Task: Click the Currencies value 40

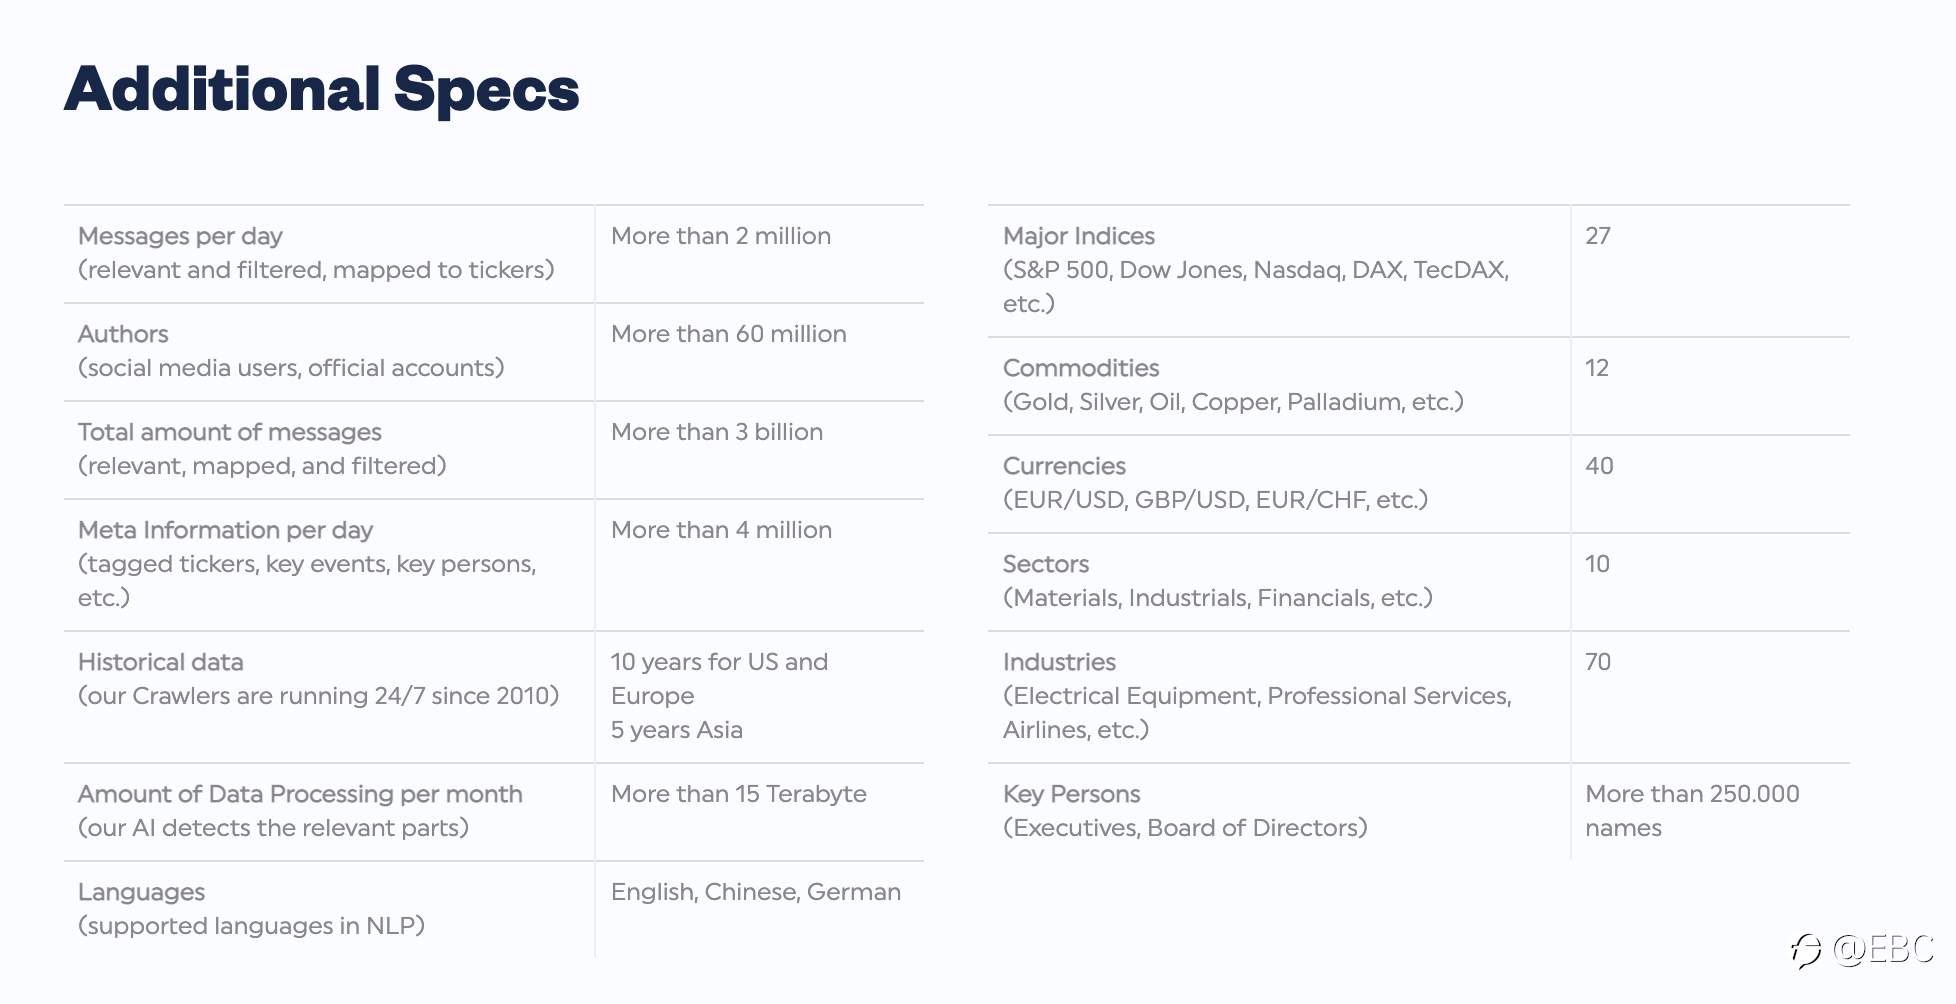Action: (1599, 466)
